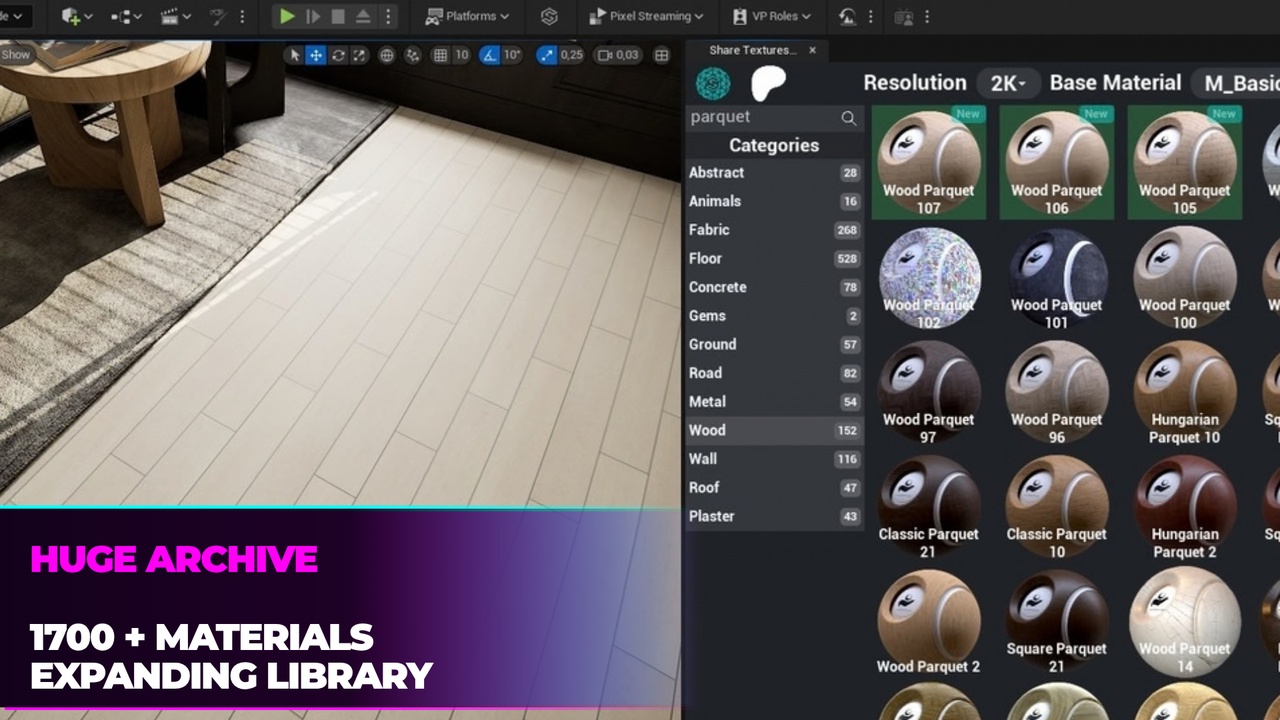Choose the Select objects cursor tool

click(x=294, y=55)
